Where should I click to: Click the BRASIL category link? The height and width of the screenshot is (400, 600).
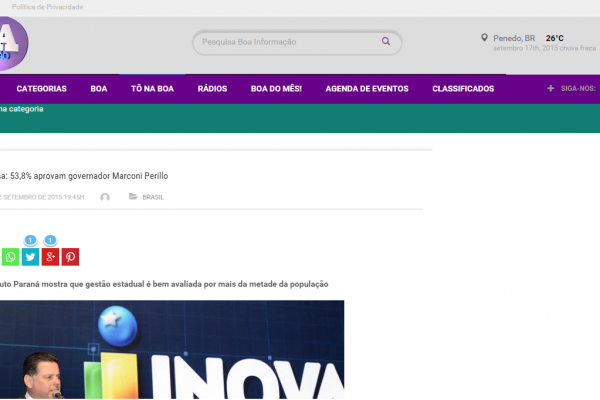[153, 197]
